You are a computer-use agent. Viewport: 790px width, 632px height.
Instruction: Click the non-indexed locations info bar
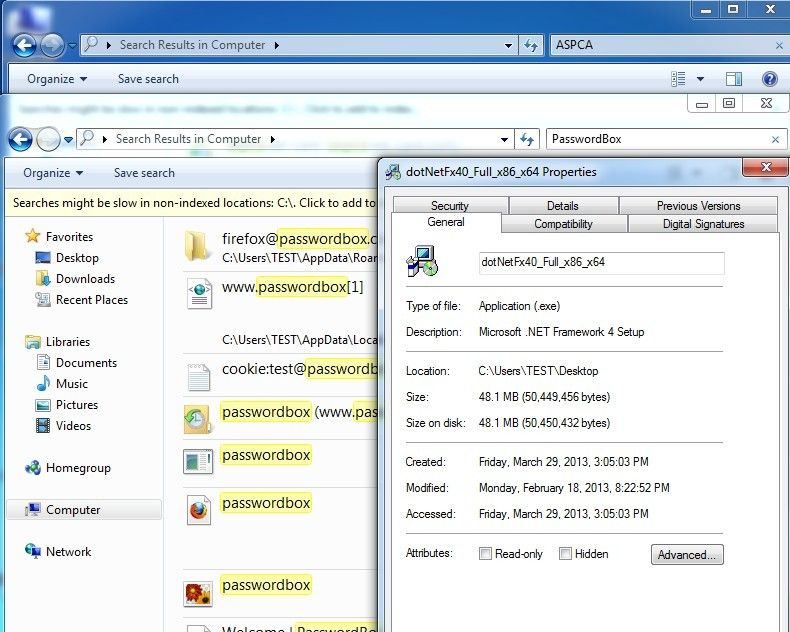[191, 203]
